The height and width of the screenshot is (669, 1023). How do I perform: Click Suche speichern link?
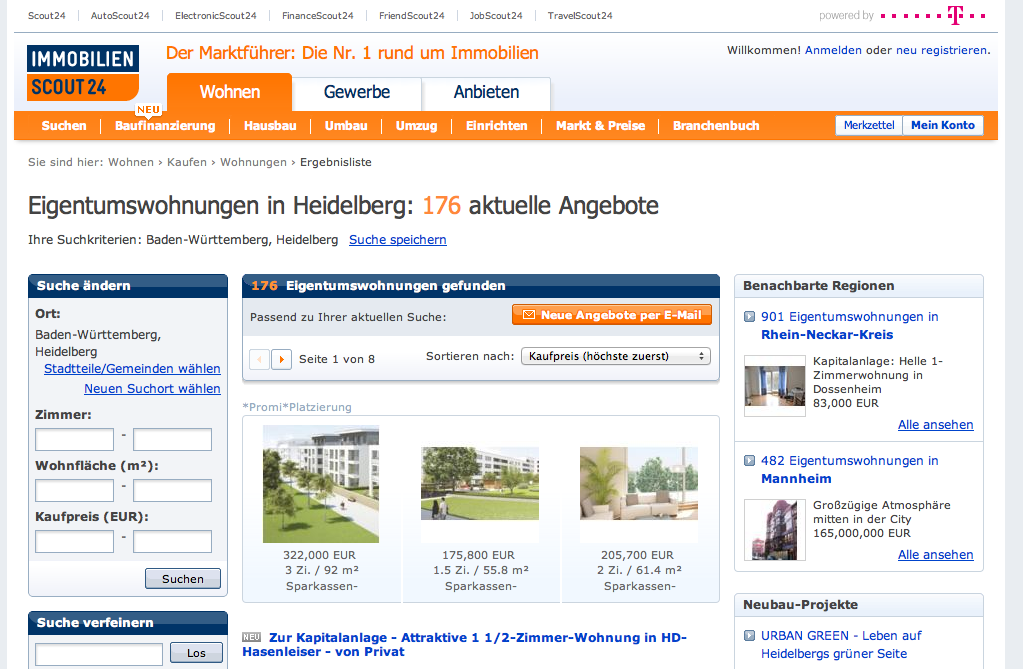pyautogui.click(x=398, y=240)
